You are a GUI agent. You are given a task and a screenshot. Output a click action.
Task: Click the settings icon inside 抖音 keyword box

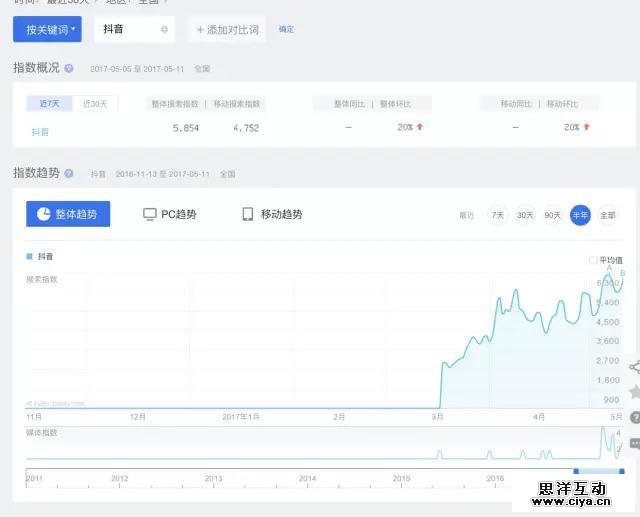(x=164, y=30)
